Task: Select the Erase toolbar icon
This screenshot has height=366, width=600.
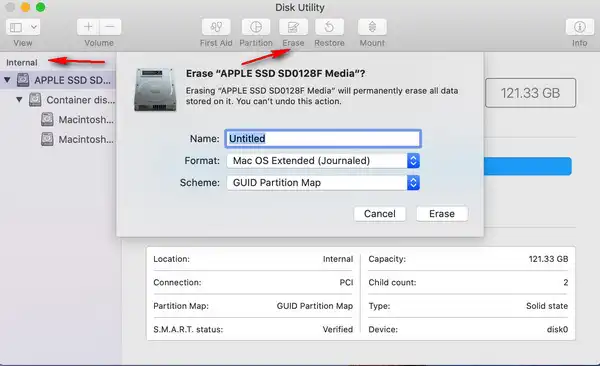Action: pos(293,27)
